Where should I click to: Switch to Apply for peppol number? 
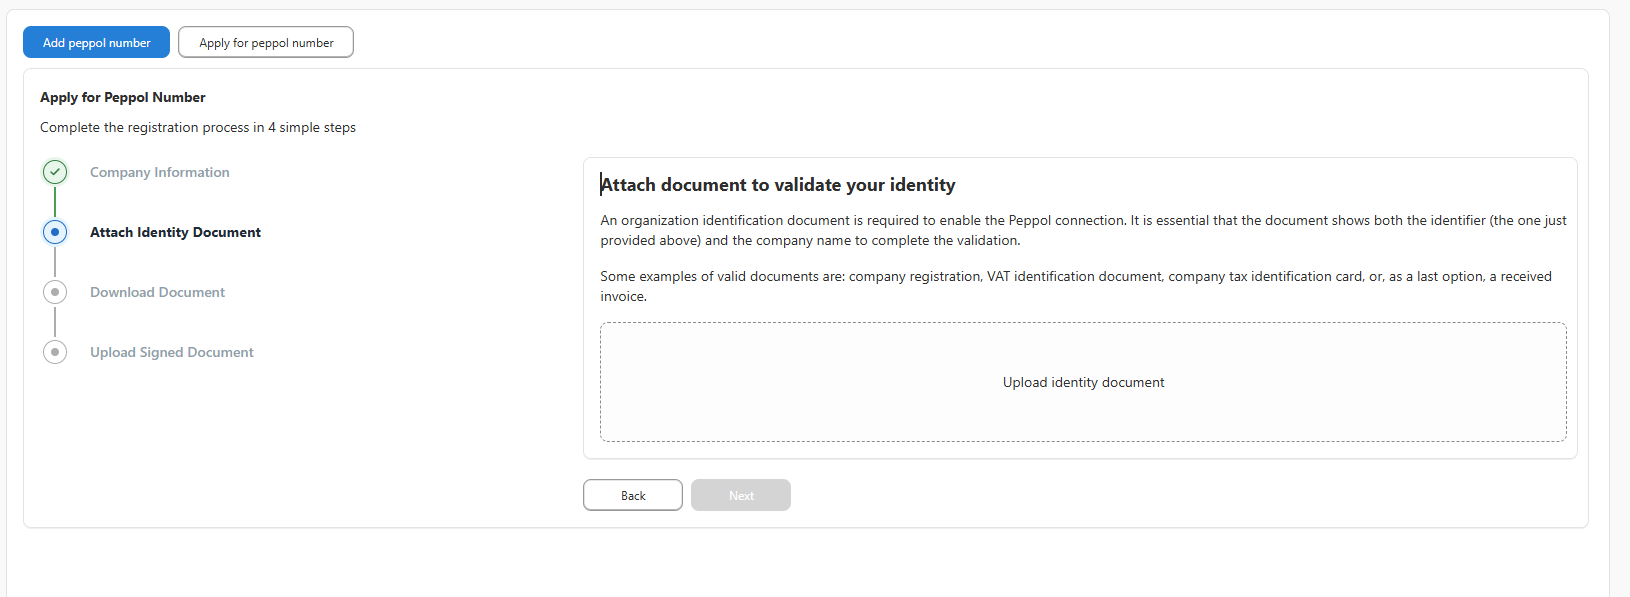(266, 43)
